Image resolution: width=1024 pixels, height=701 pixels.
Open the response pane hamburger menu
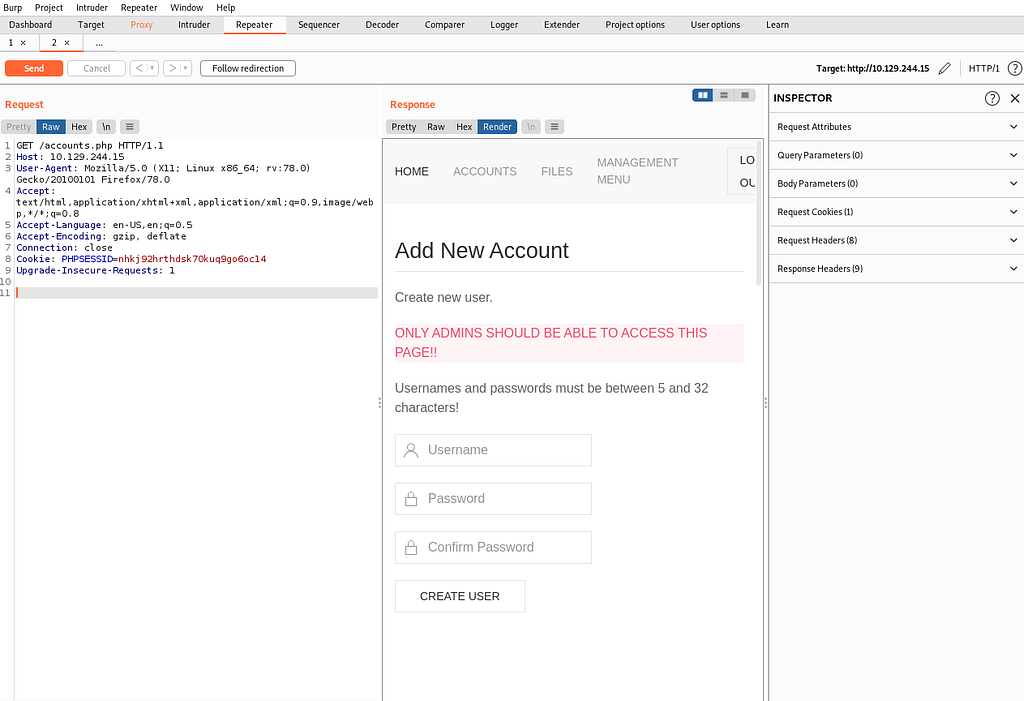click(x=554, y=127)
